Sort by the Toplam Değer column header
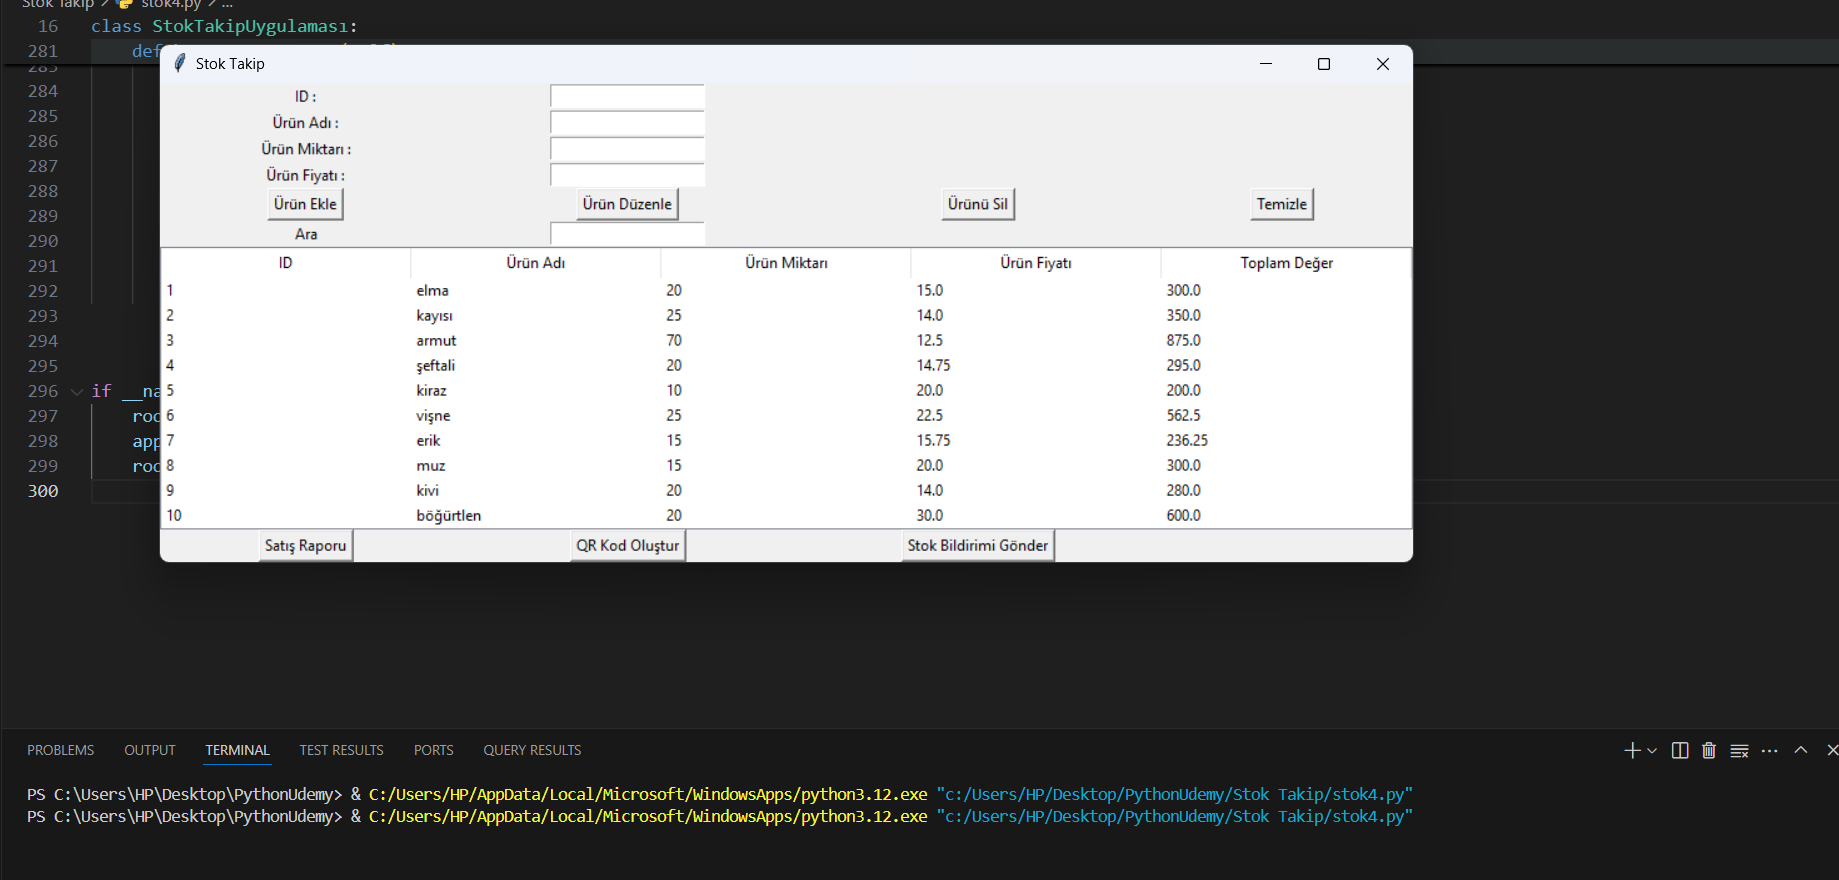 1286,263
